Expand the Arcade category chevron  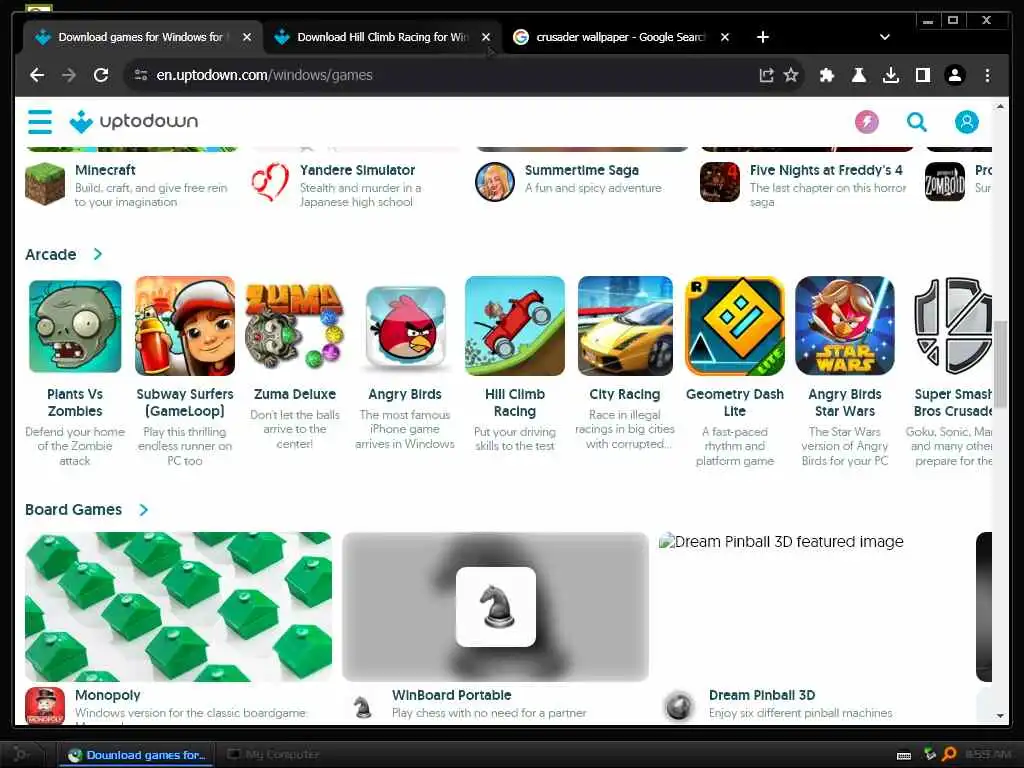tap(98, 254)
